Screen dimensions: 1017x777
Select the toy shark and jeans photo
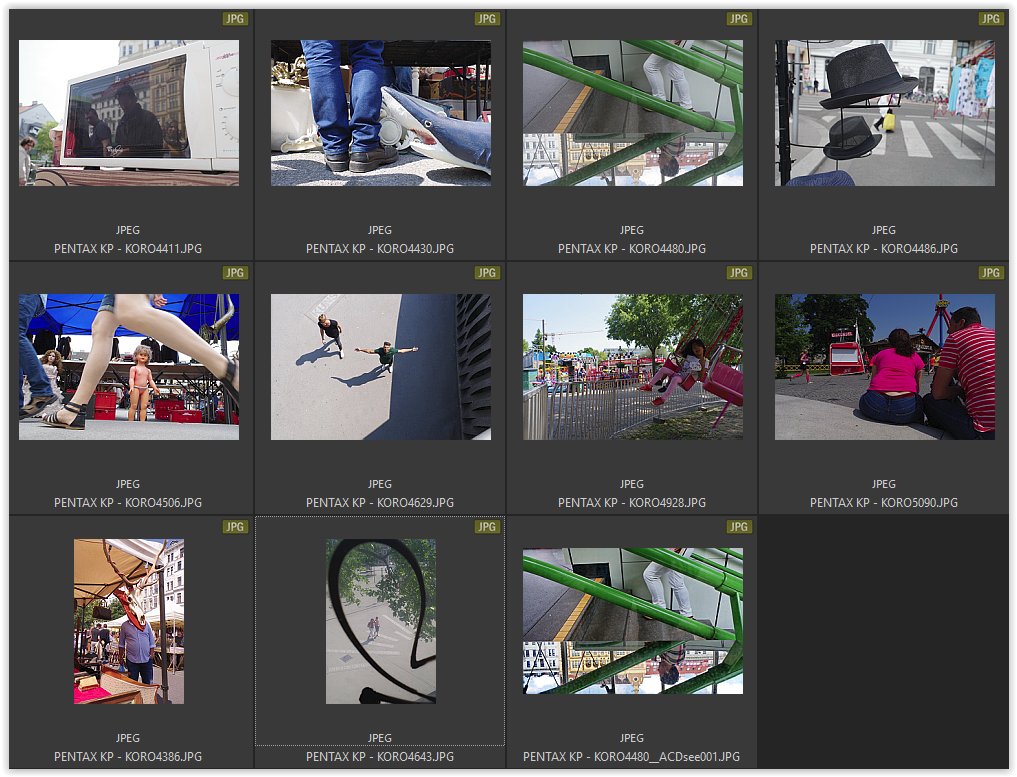click(381, 113)
